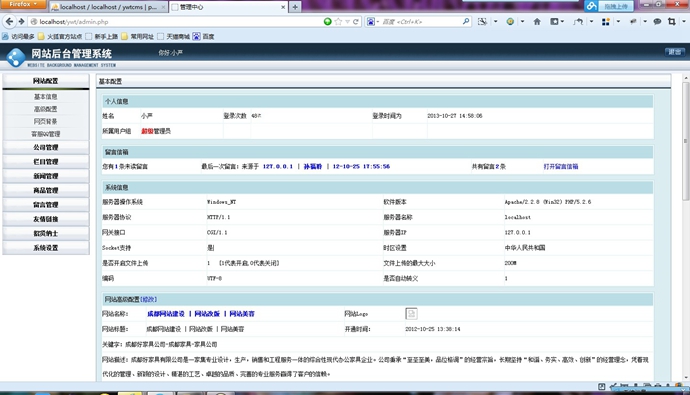The height and width of the screenshot is (395, 690).
Task: Click the website Logo image placeholder icon
Action: [411, 314]
